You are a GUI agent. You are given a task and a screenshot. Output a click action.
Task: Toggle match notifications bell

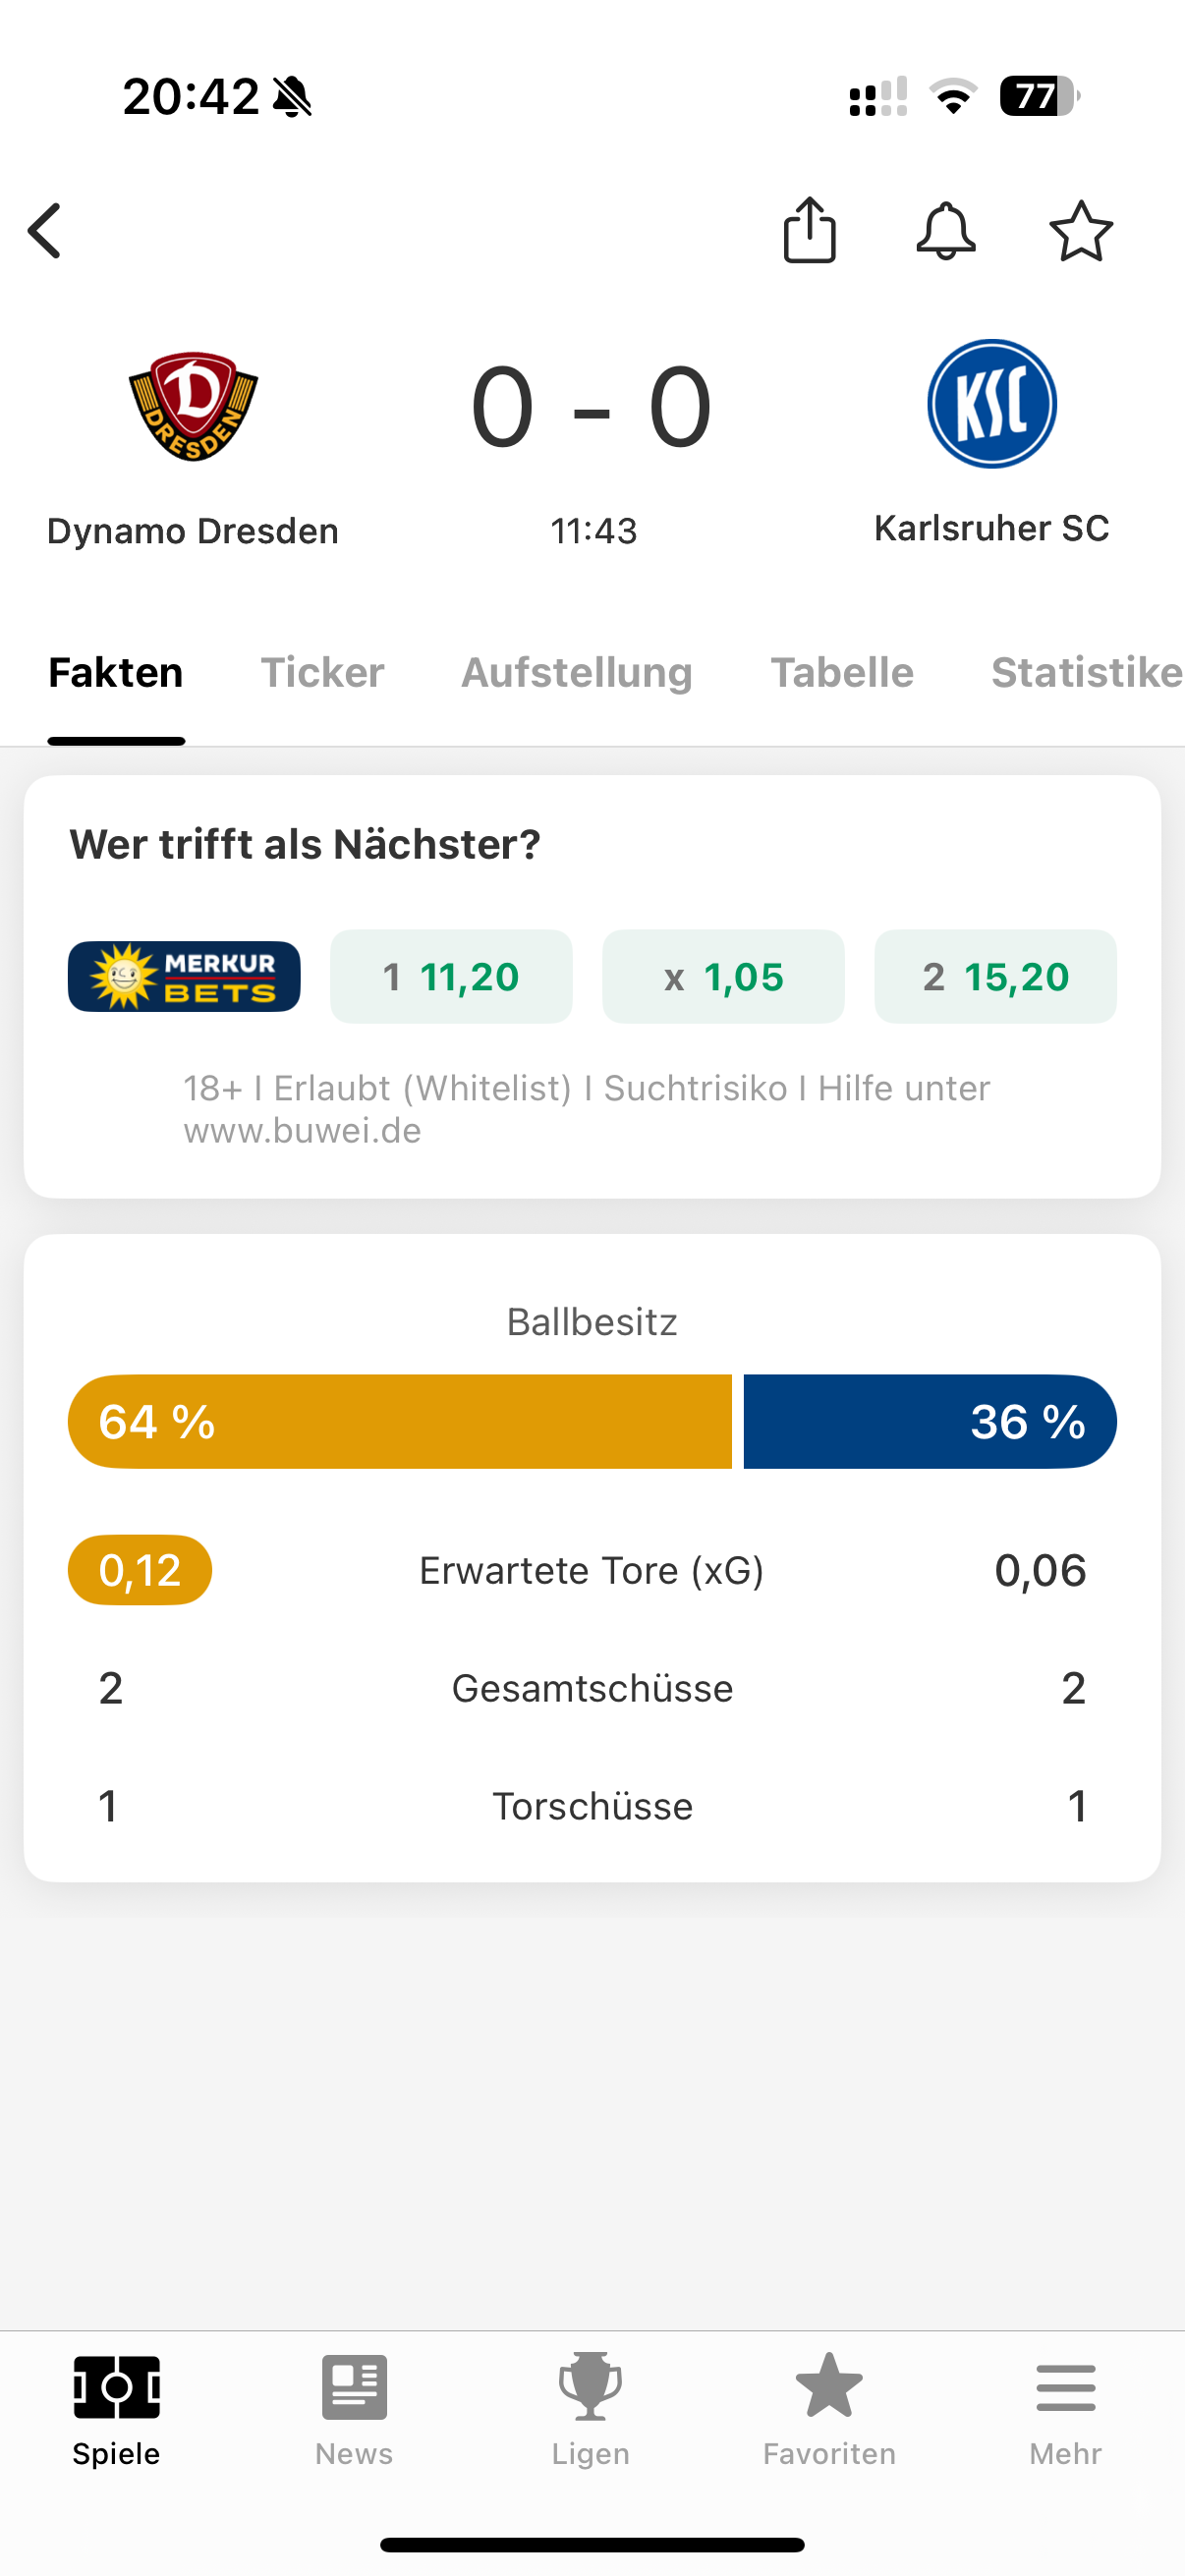click(945, 231)
